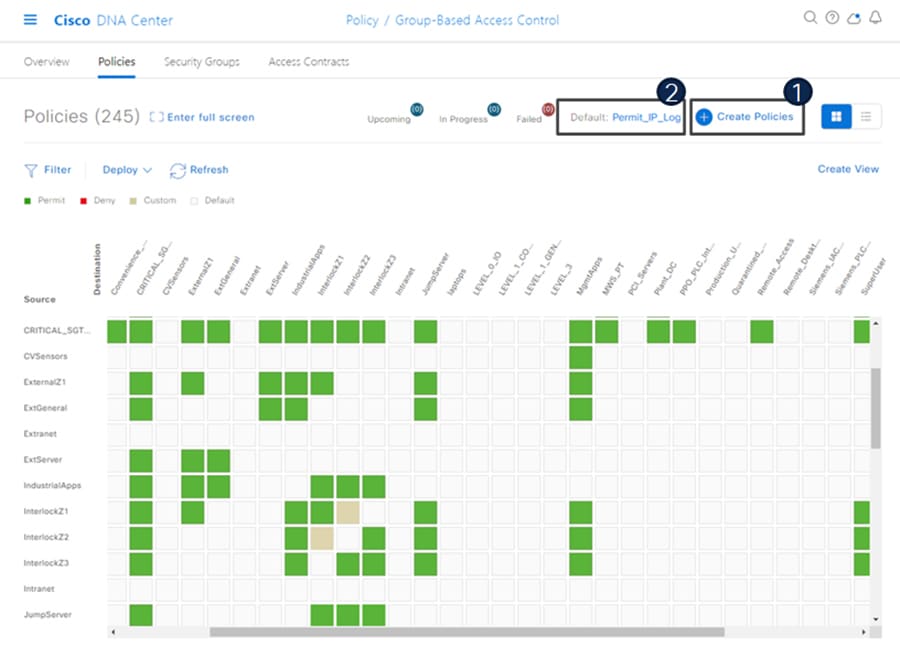Image resolution: width=900 pixels, height=657 pixels.
Task: Open the CVSensors to MgmtApps permit cell
Action: coord(580,357)
